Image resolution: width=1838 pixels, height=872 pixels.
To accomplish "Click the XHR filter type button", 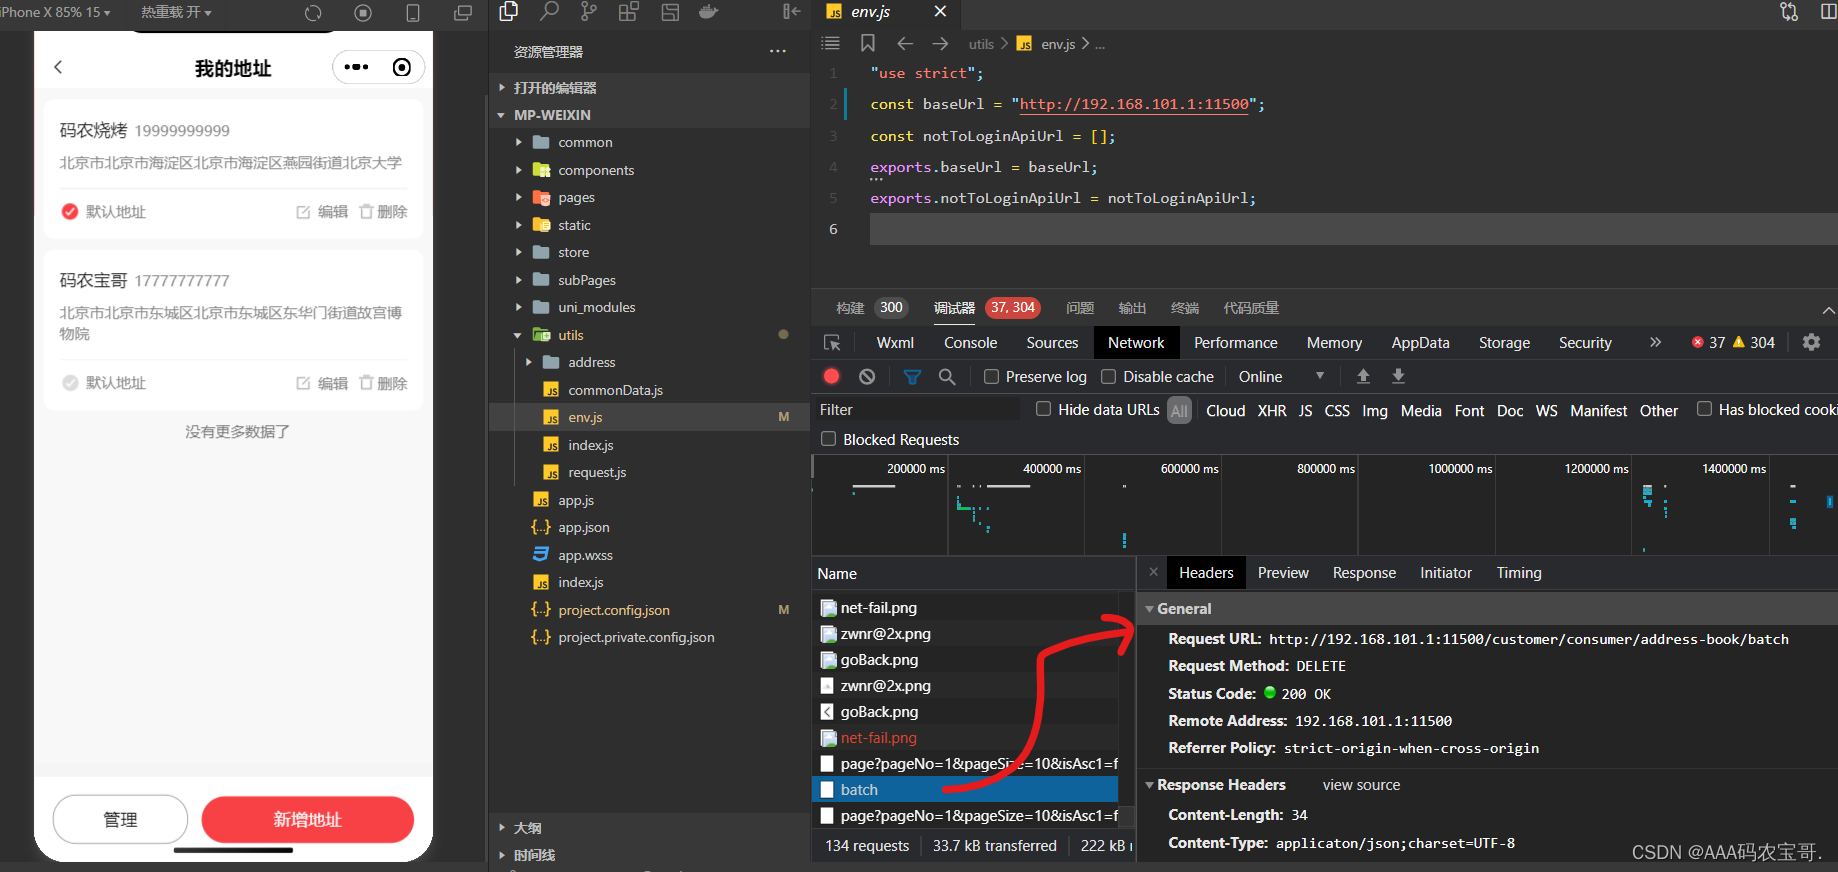I will (1271, 410).
